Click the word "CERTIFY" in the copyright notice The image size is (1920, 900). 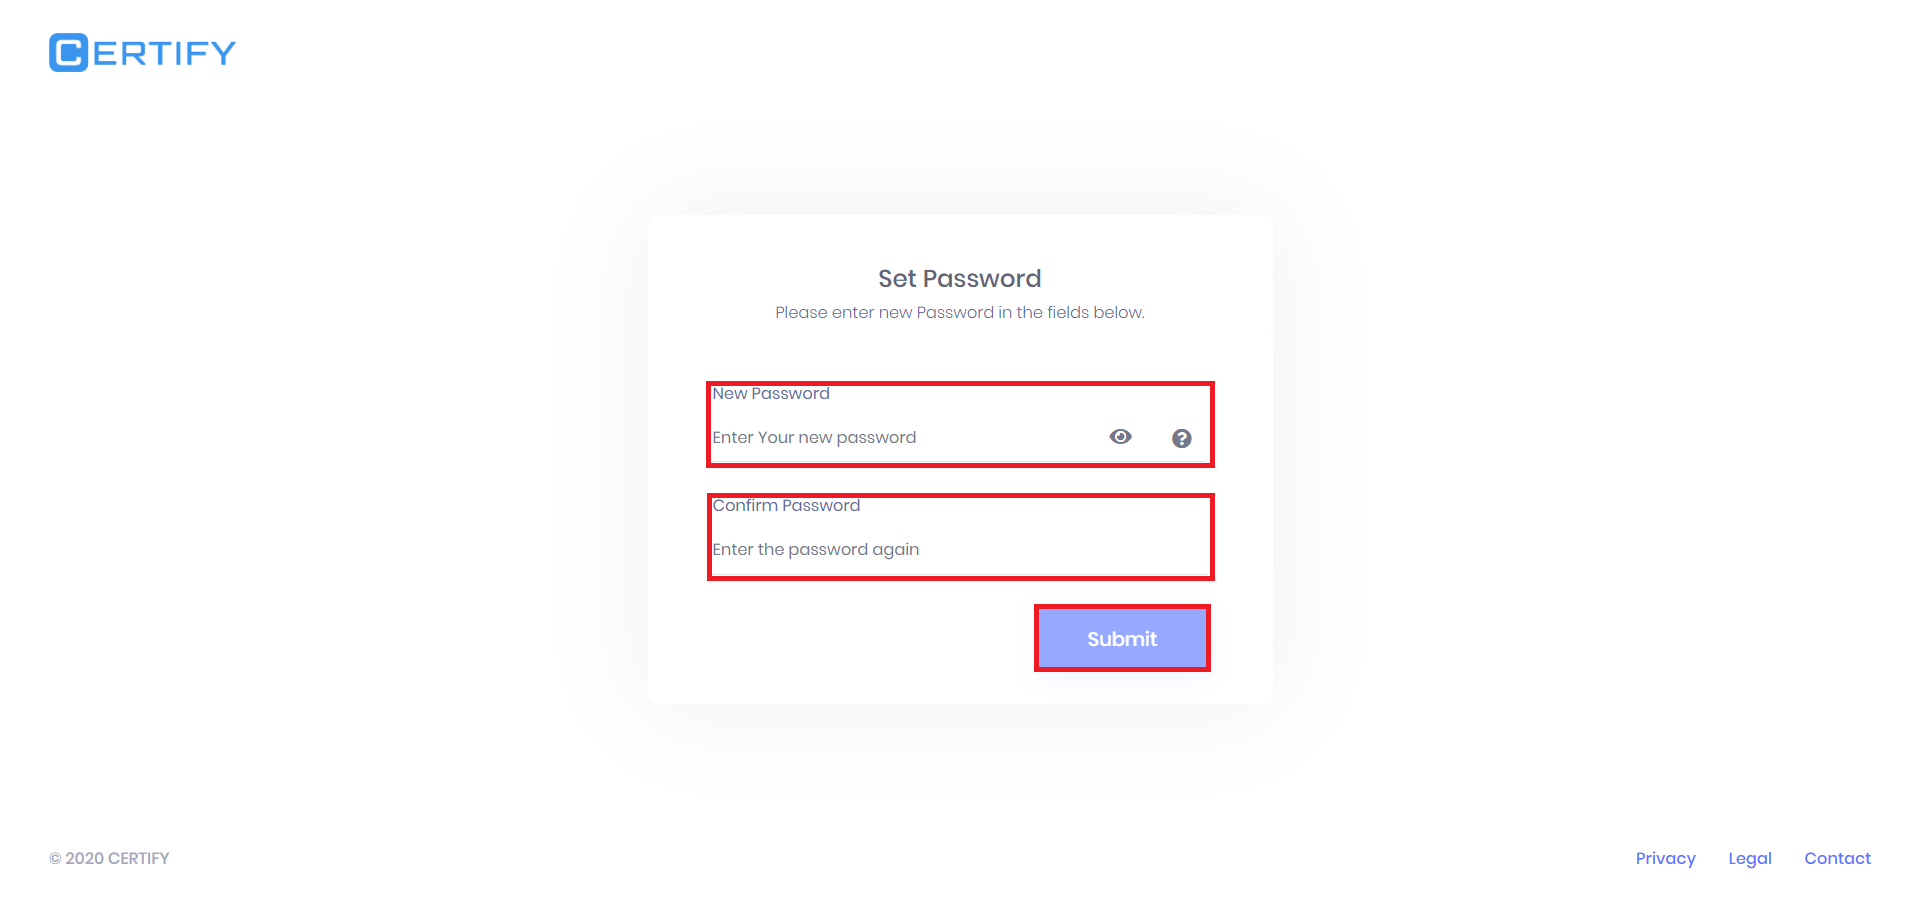138,858
